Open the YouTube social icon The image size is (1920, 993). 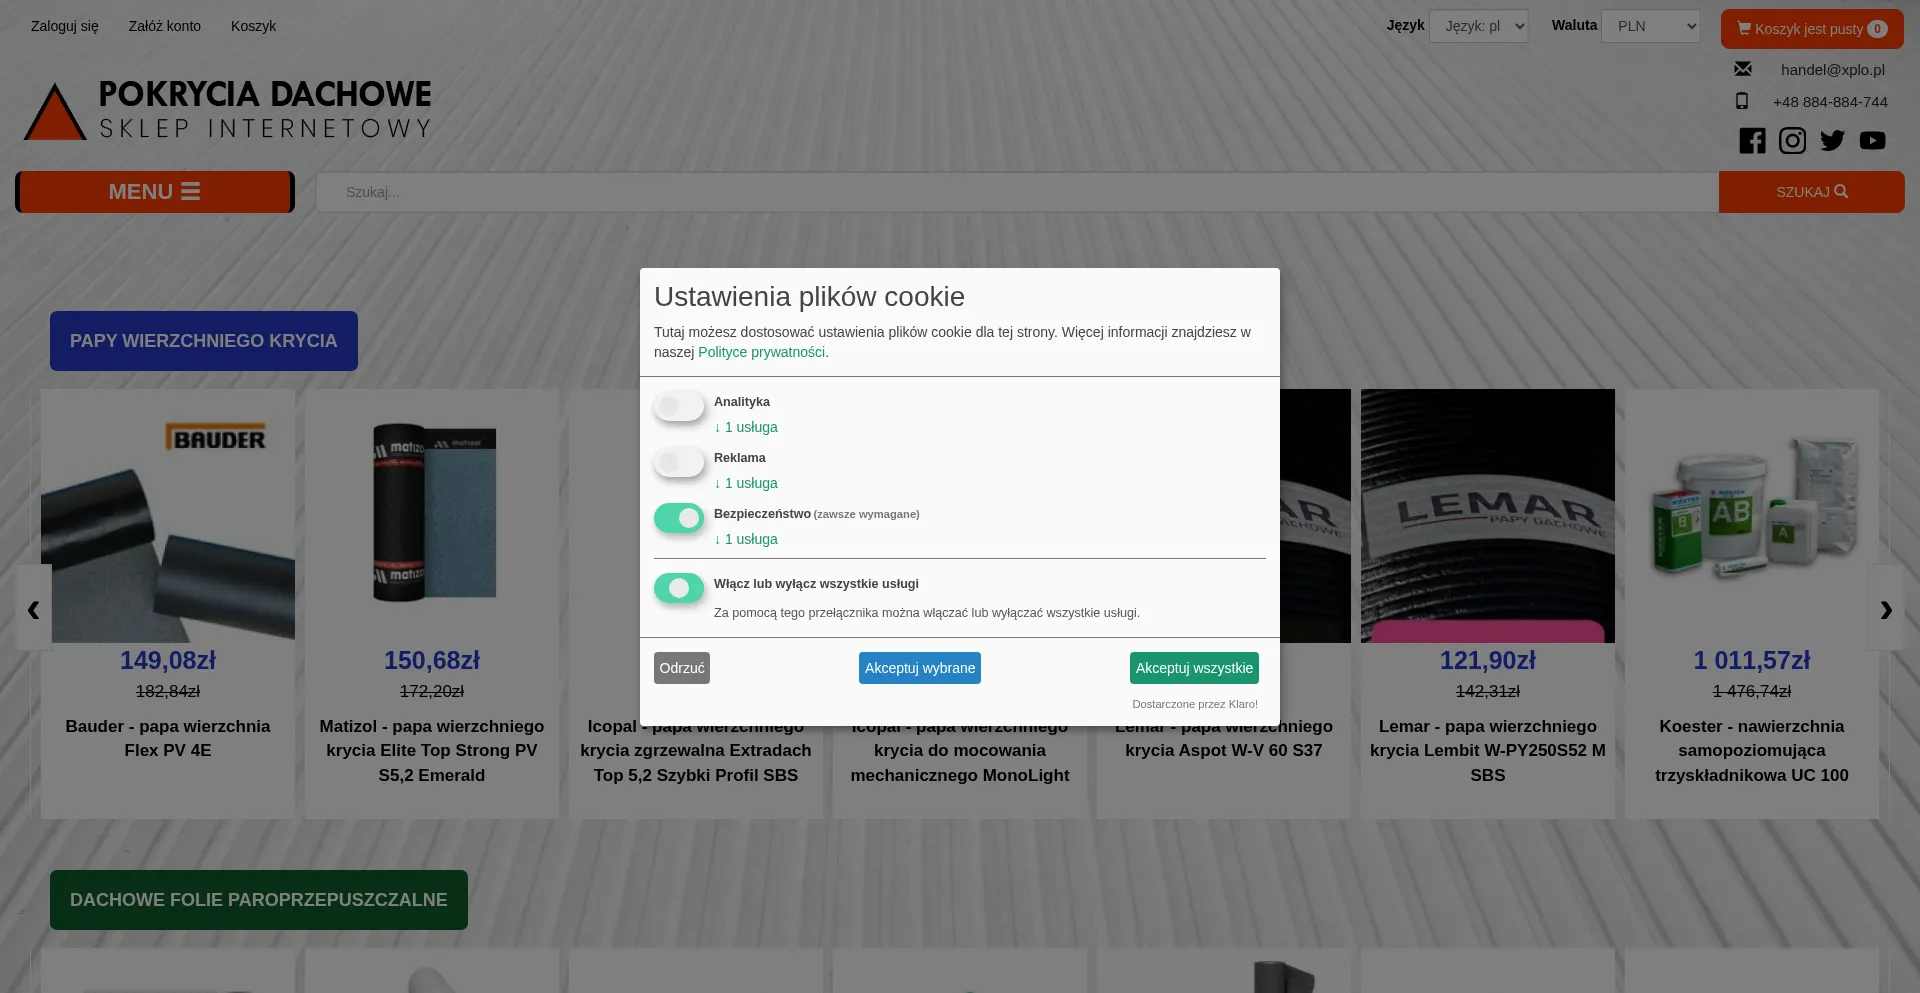pyautogui.click(x=1873, y=141)
